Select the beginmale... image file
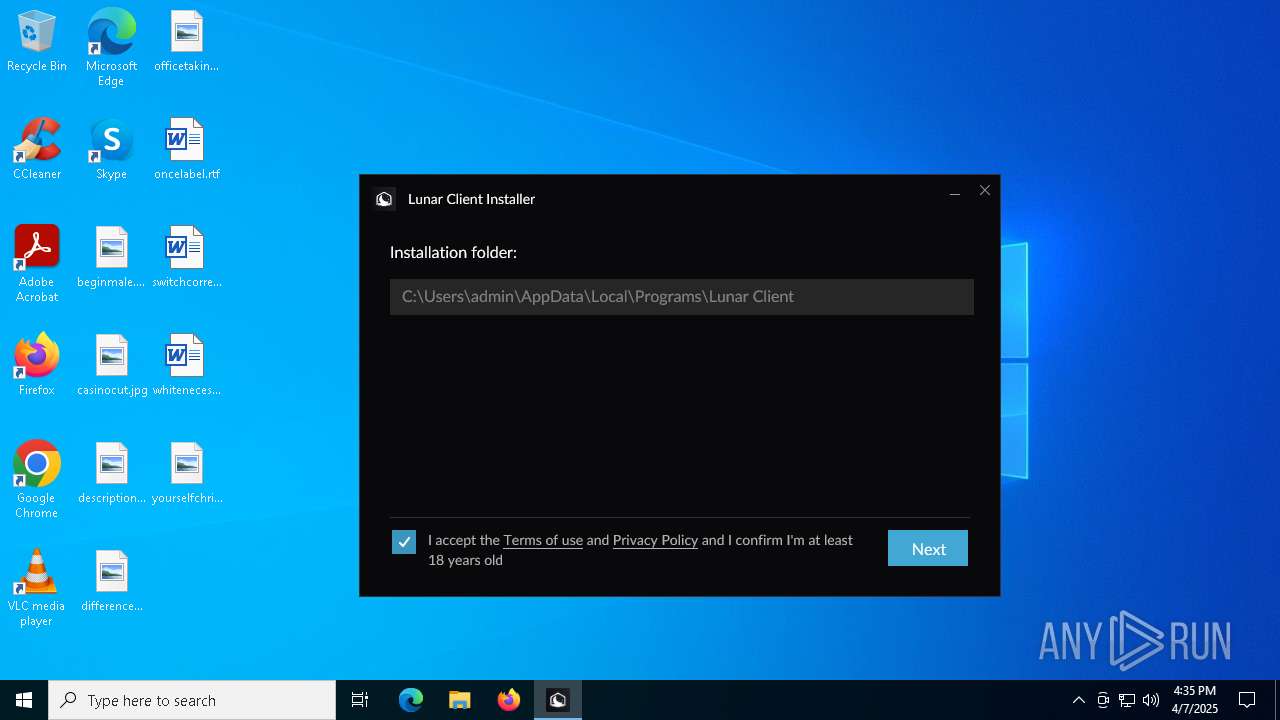 pyautogui.click(x=111, y=258)
